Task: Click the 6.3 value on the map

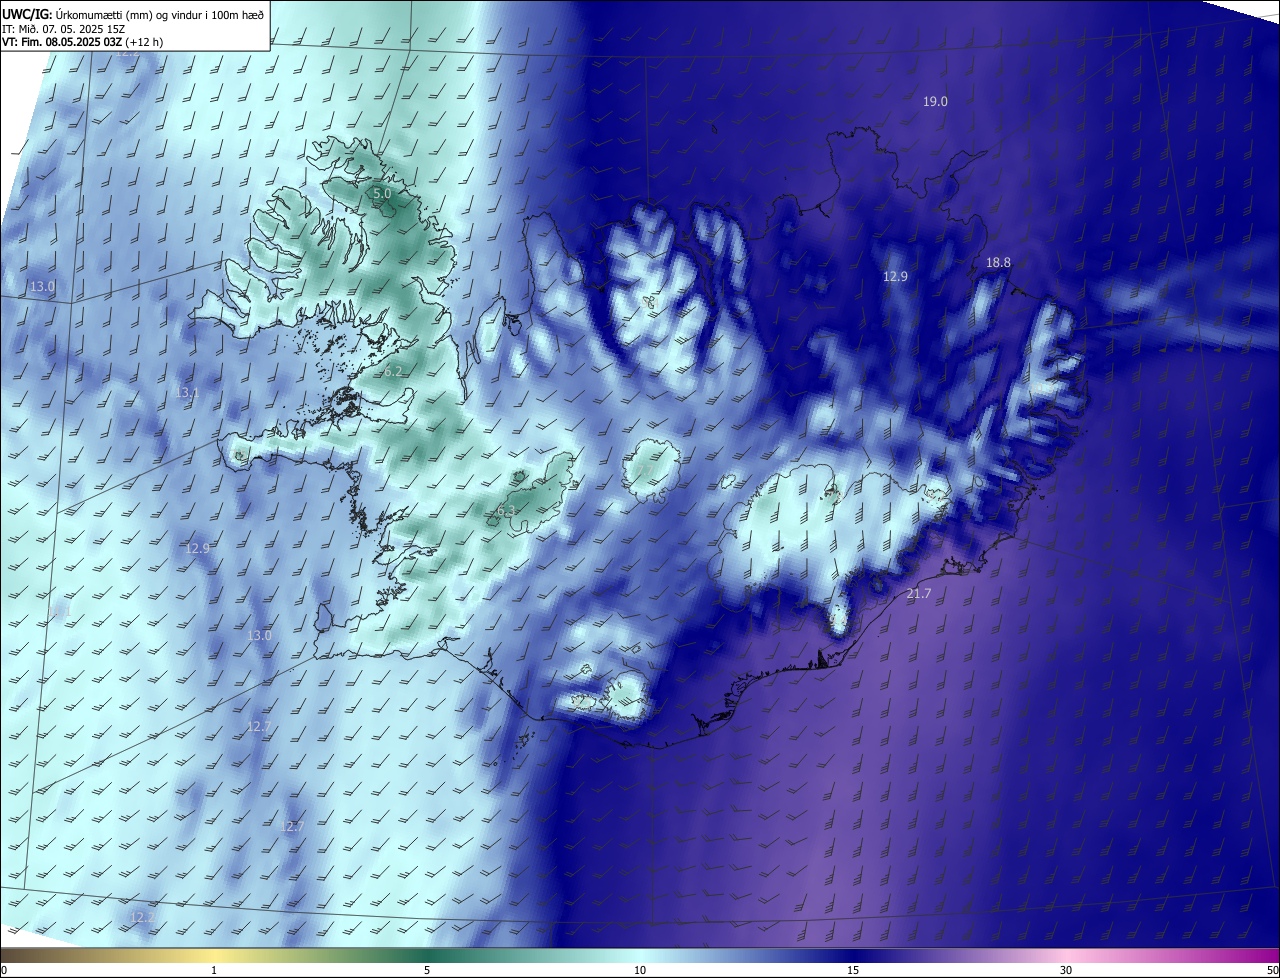Action: (x=506, y=511)
